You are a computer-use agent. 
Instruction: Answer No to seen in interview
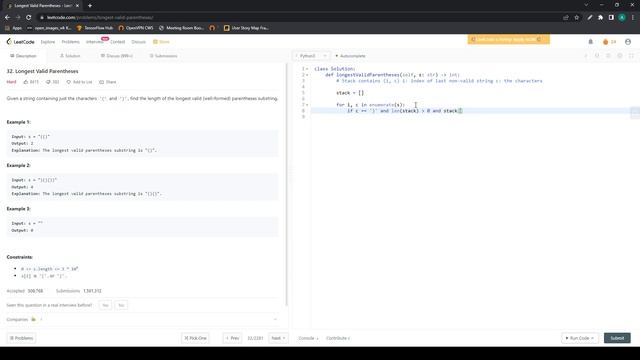tap(121, 305)
